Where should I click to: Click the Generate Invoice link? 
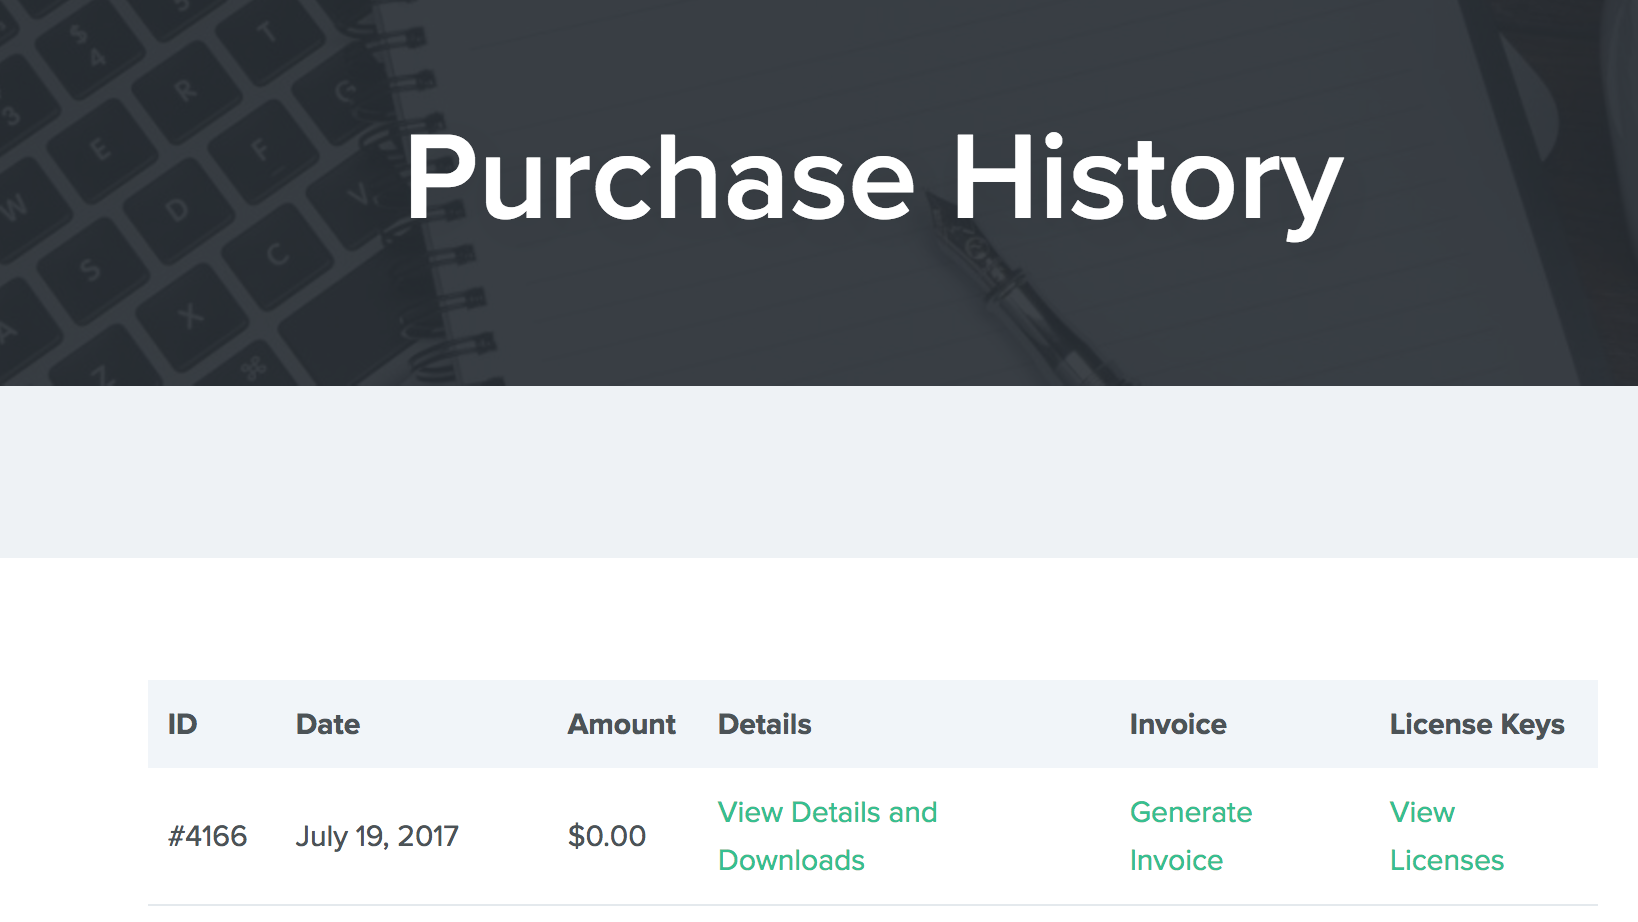click(x=1190, y=836)
